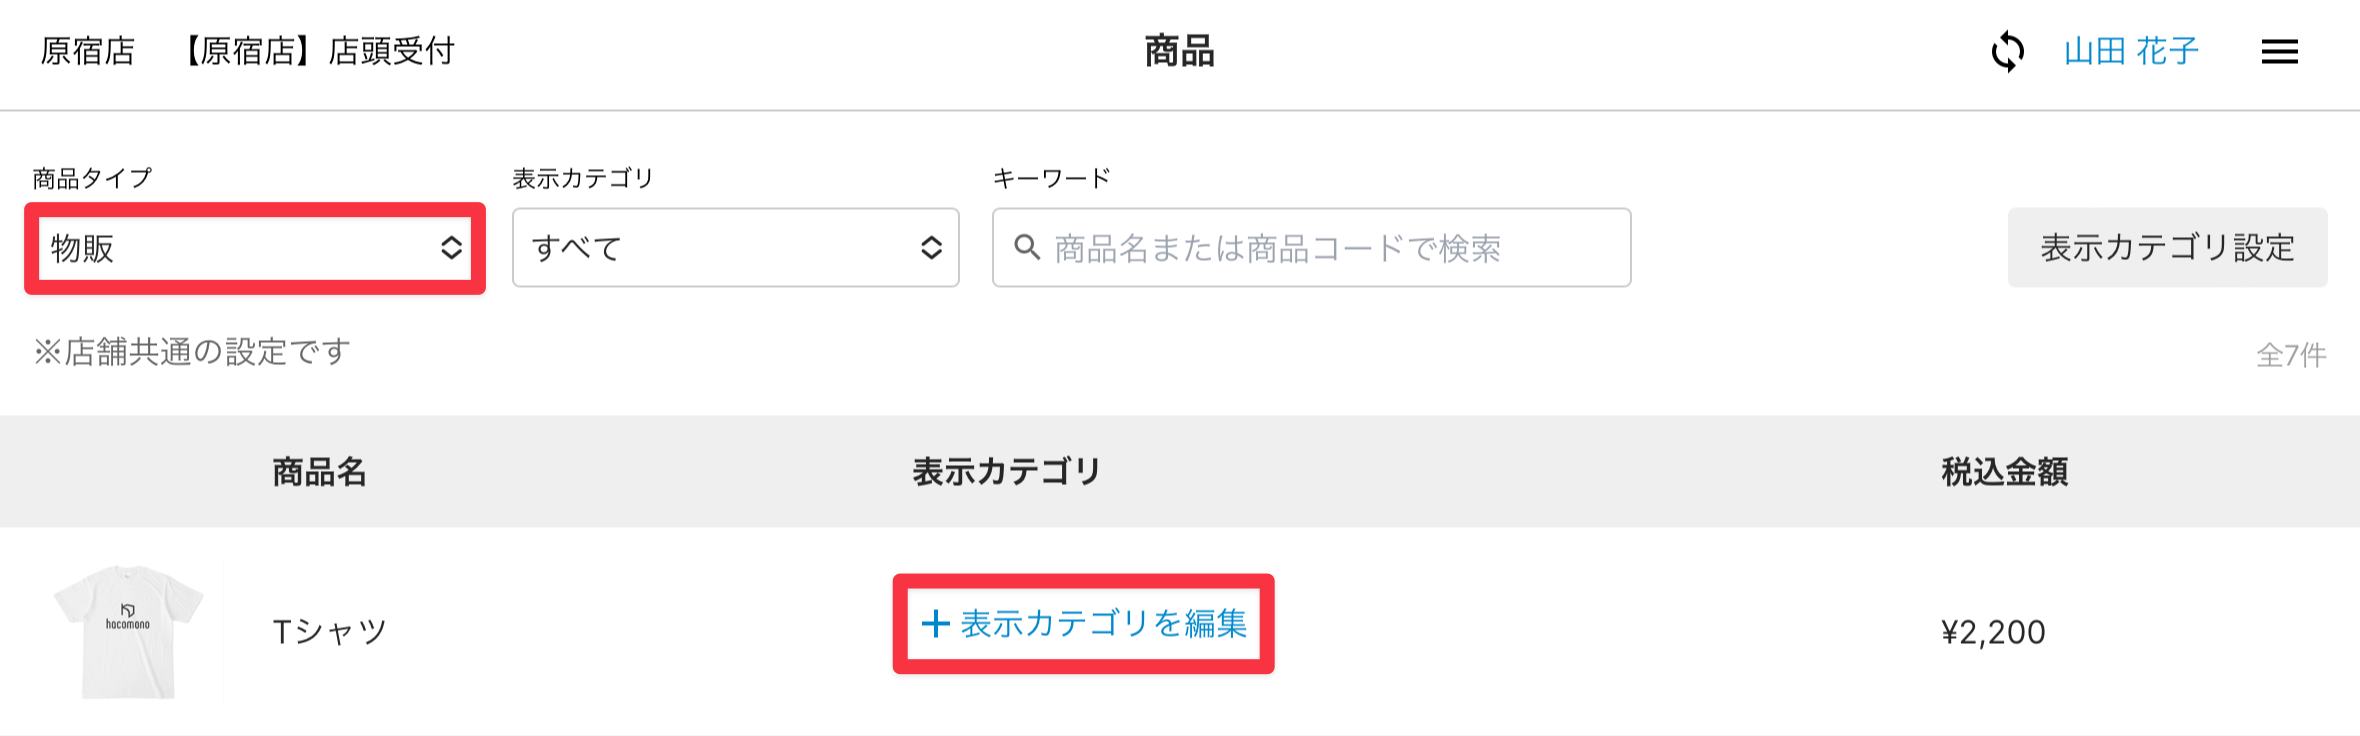Click the 表示カテゴリ設定 button
Viewport: 2360px width, 736px height.
coord(2167,248)
